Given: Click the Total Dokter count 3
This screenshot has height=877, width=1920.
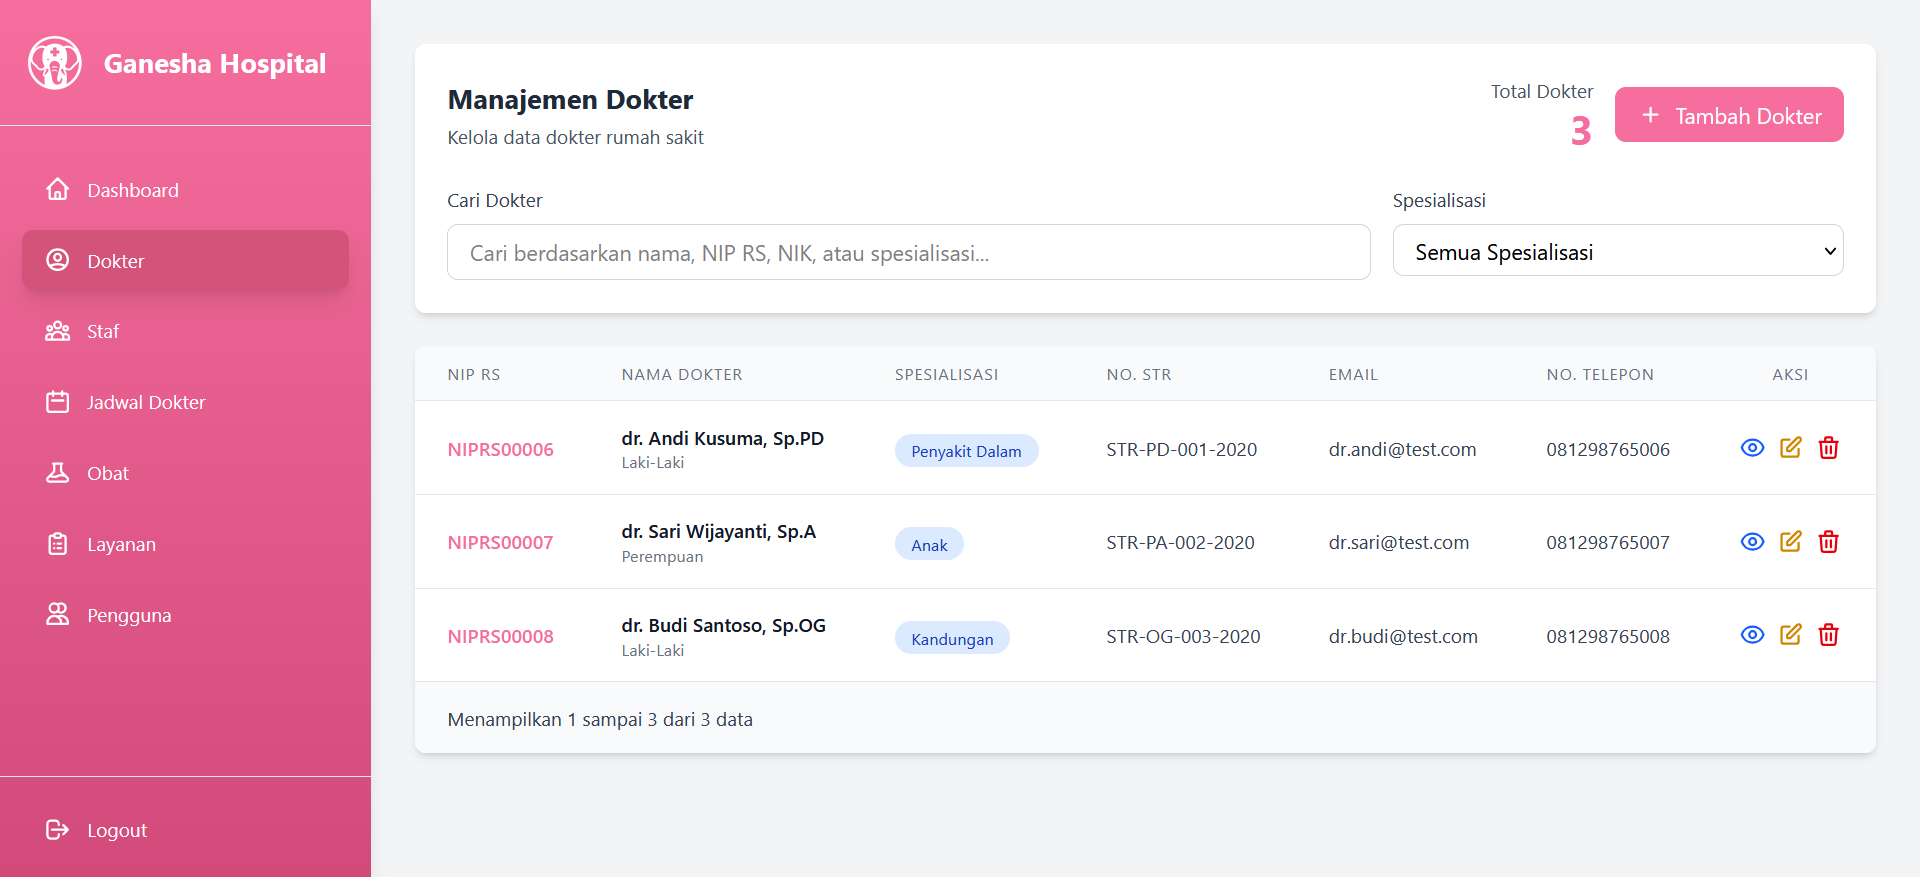Looking at the screenshot, I should (x=1581, y=131).
